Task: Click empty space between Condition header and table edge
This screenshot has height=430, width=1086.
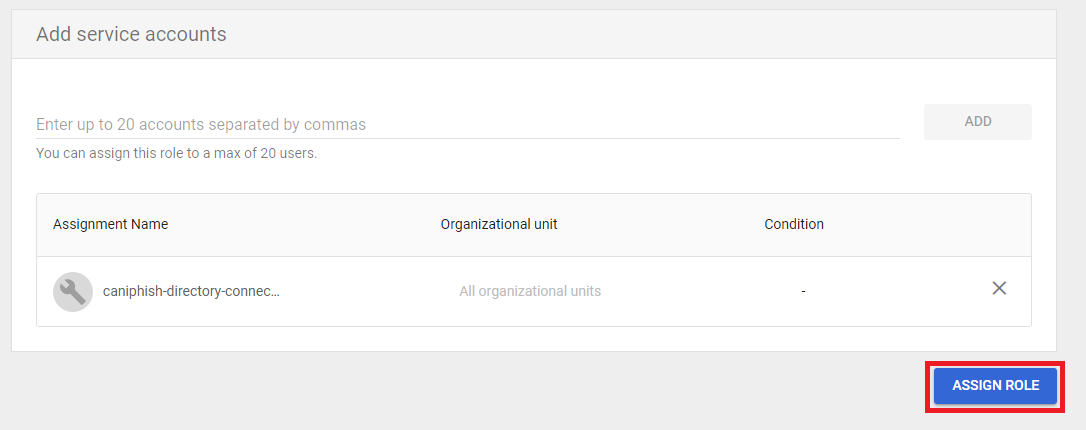Action: (930, 224)
